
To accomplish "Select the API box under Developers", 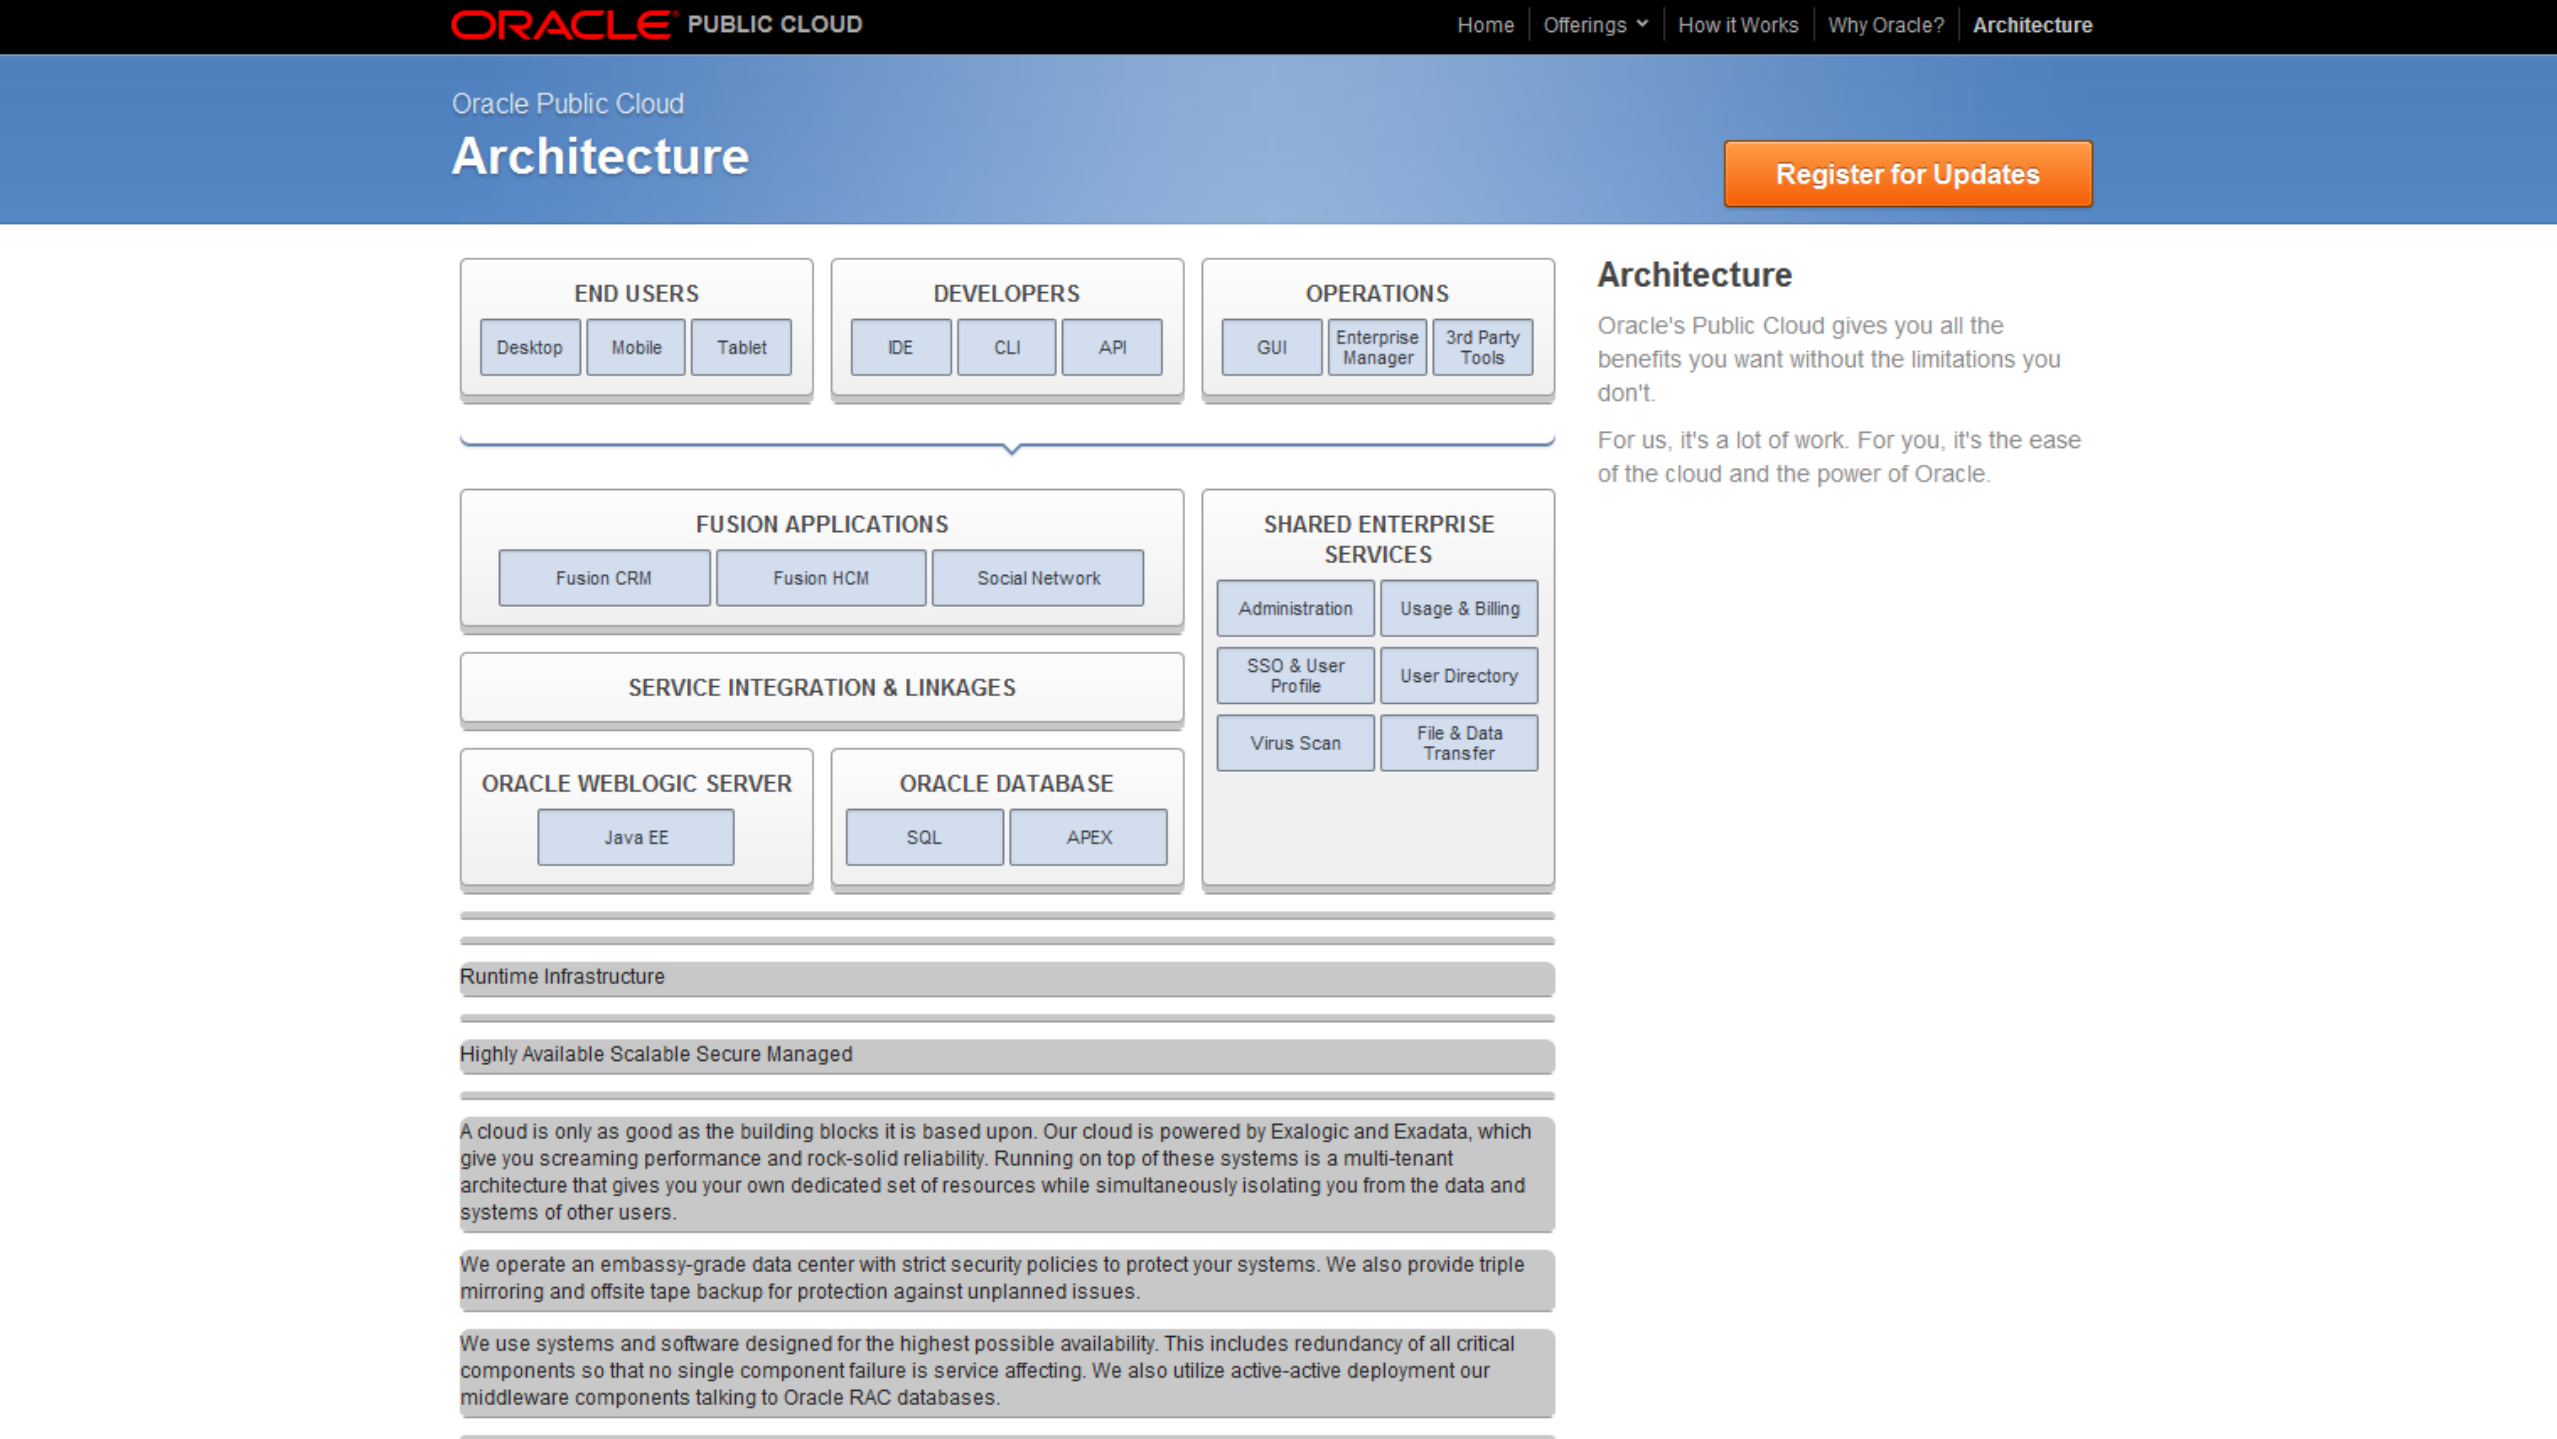I will (1111, 347).
